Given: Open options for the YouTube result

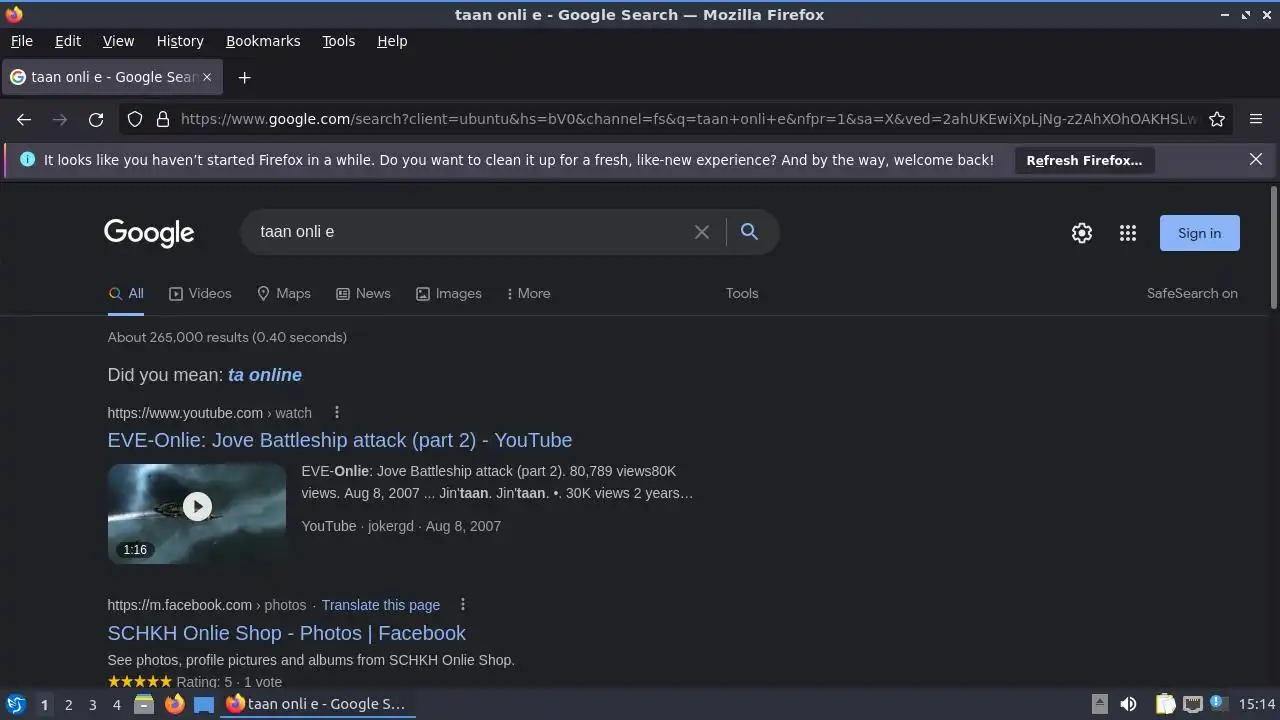Looking at the screenshot, I should coord(337,413).
